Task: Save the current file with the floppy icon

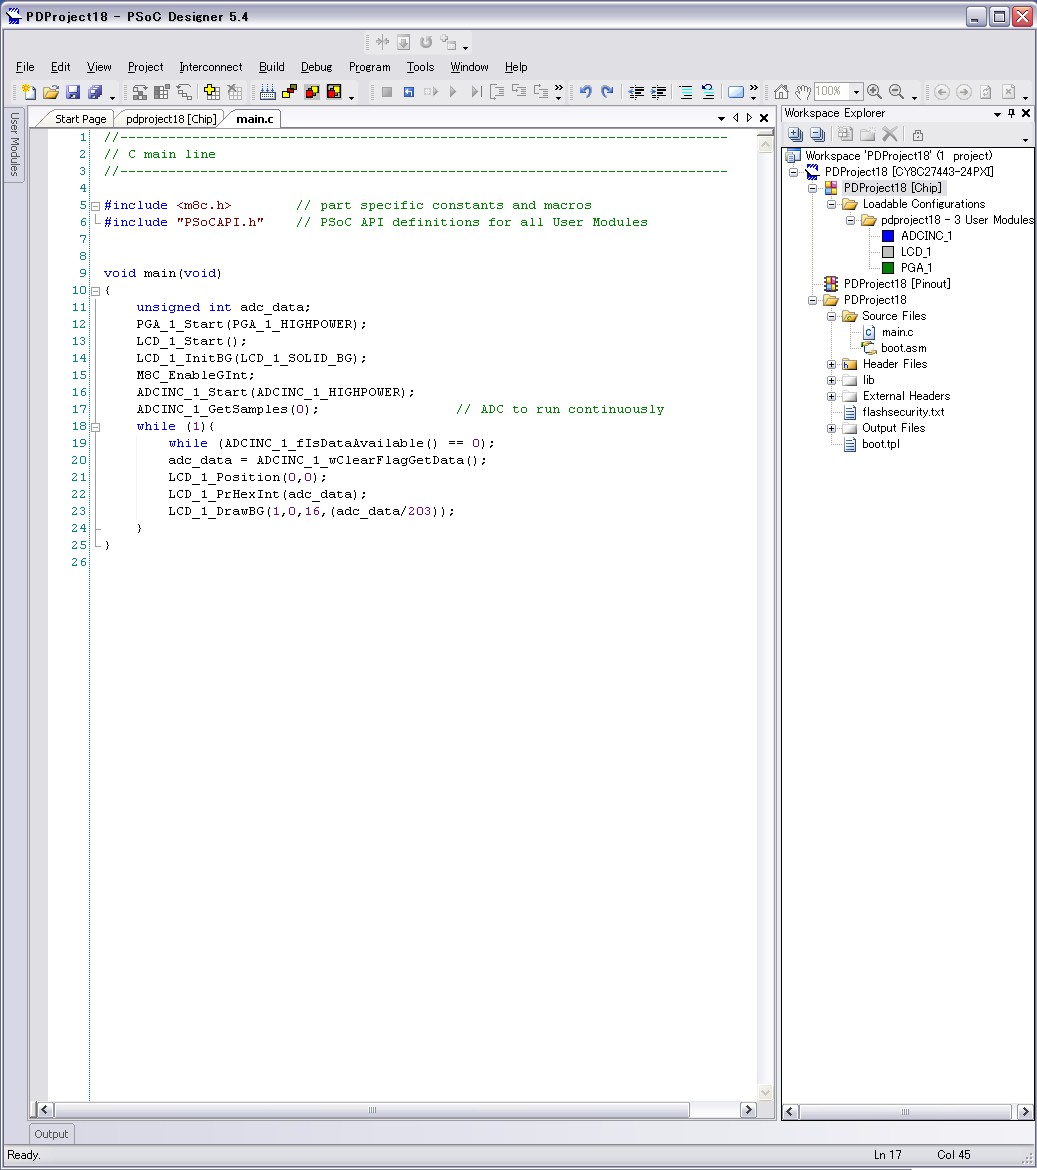Action: tap(72, 92)
